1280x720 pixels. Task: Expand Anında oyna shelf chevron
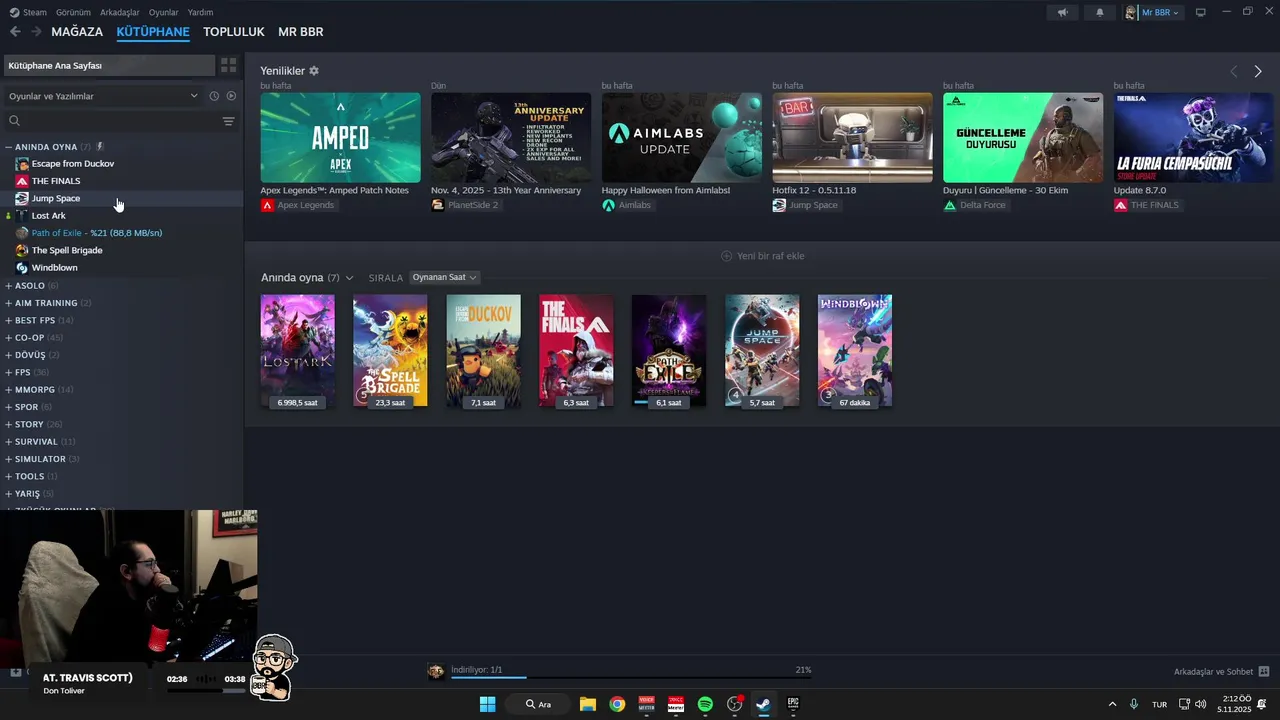349,278
